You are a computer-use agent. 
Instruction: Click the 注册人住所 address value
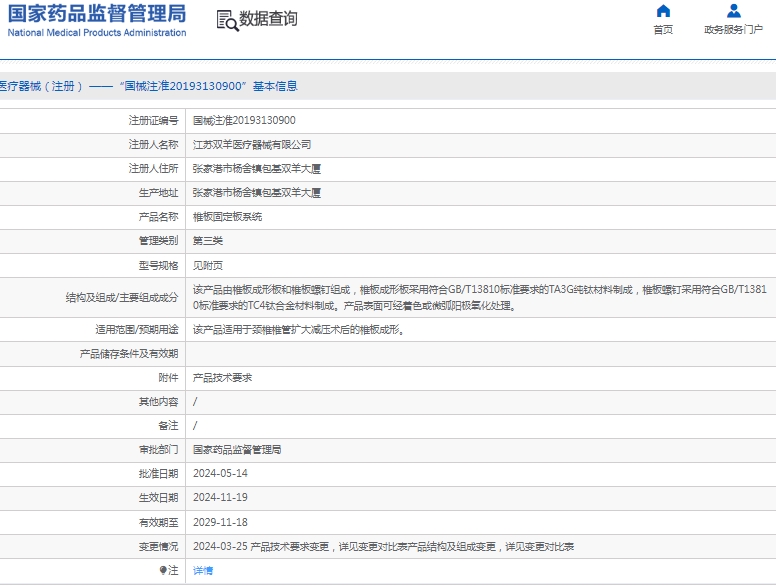[x=257, y=169]
